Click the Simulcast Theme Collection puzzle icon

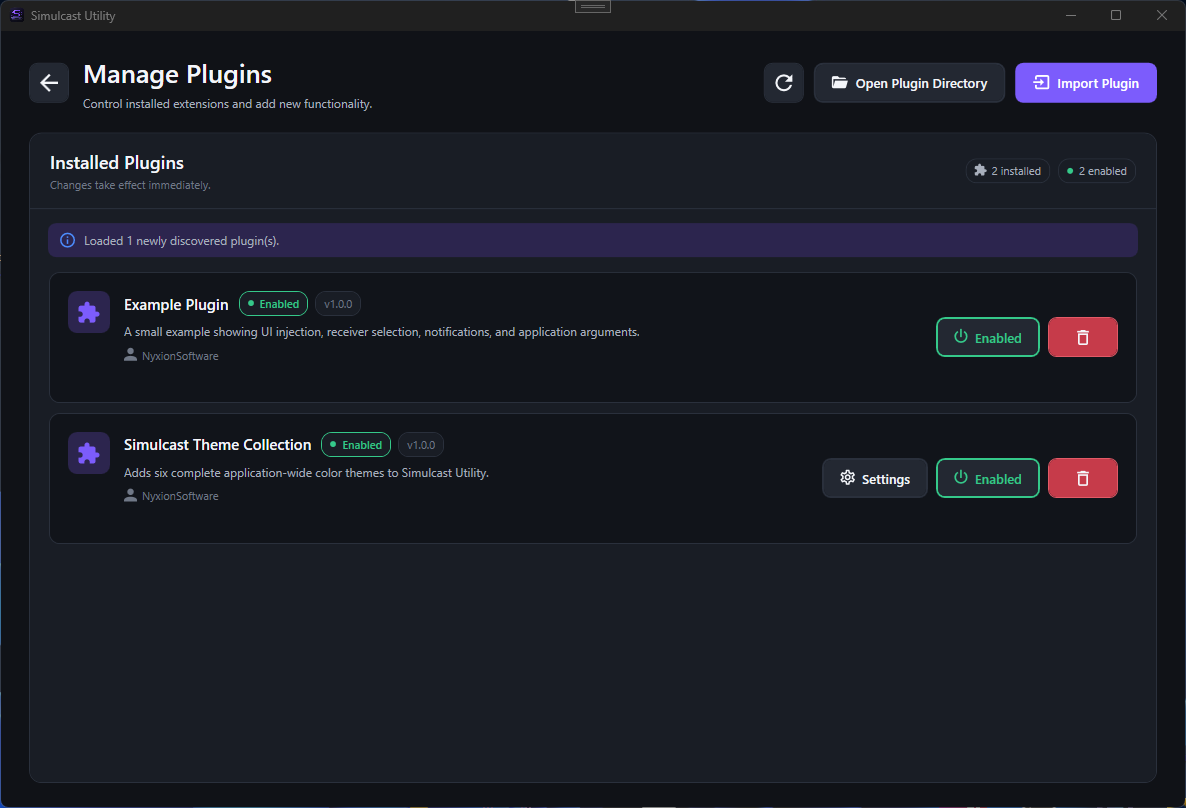click(89, 453)
